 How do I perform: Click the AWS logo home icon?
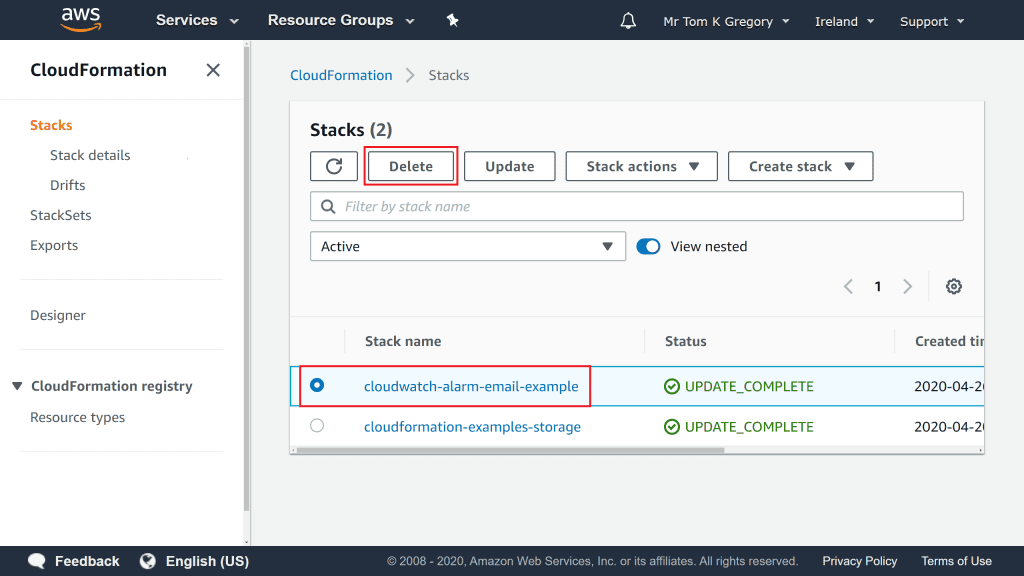click(x=81, y=19)
